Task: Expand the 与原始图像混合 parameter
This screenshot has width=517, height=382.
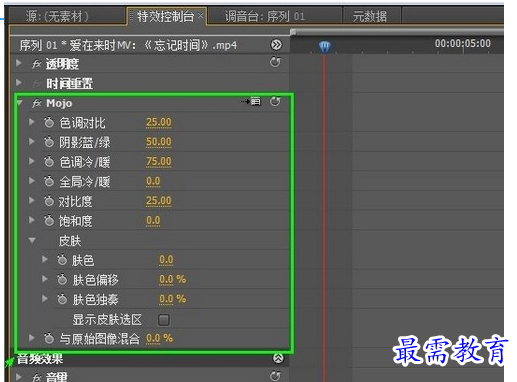Action: coord(32,338)
